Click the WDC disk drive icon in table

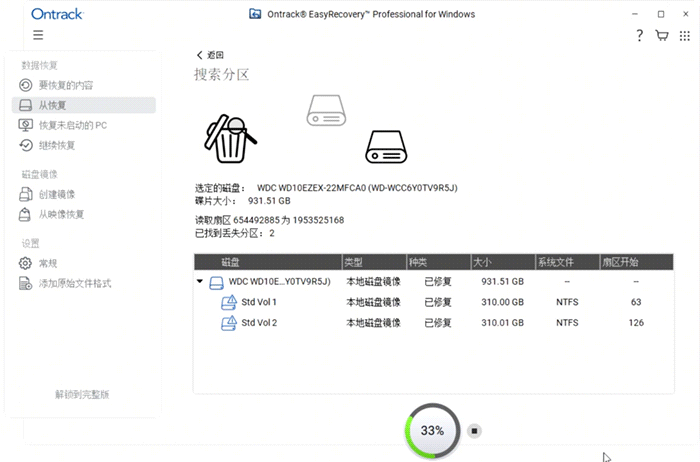coord(217,283)
